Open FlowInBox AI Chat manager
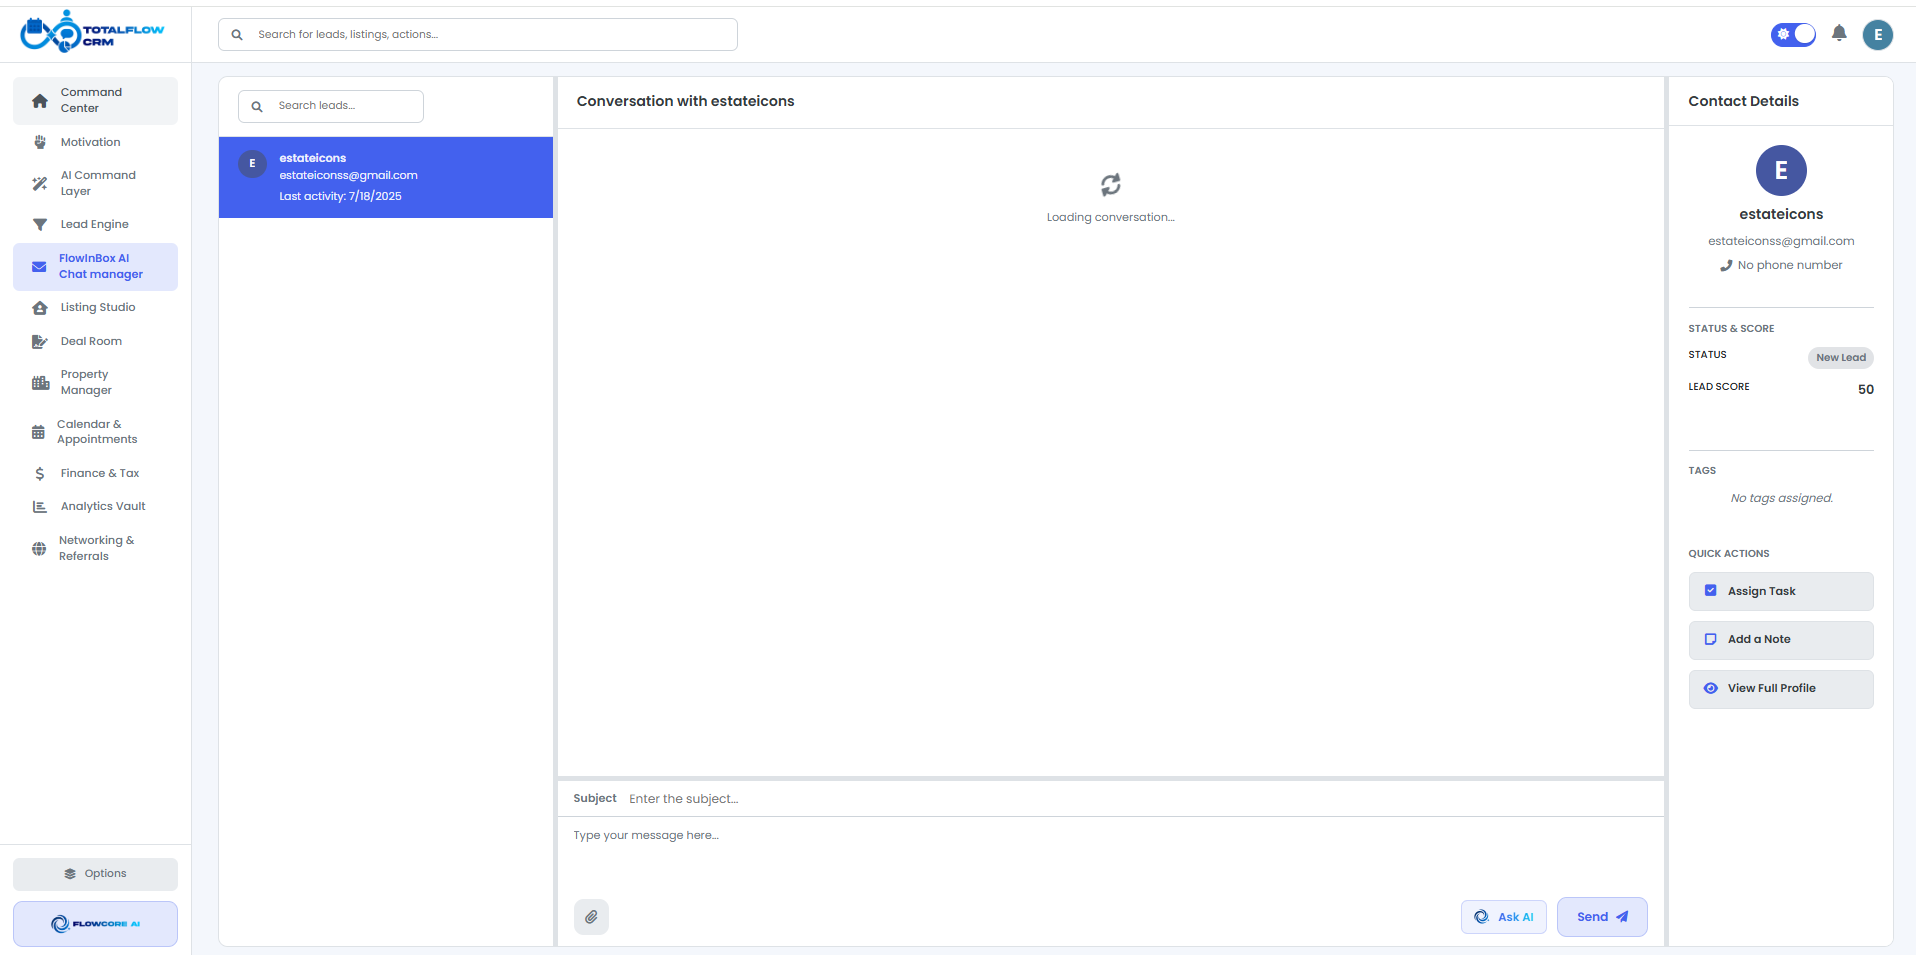The width and height of the screenshot is (1916, 955). pos(95,266)
